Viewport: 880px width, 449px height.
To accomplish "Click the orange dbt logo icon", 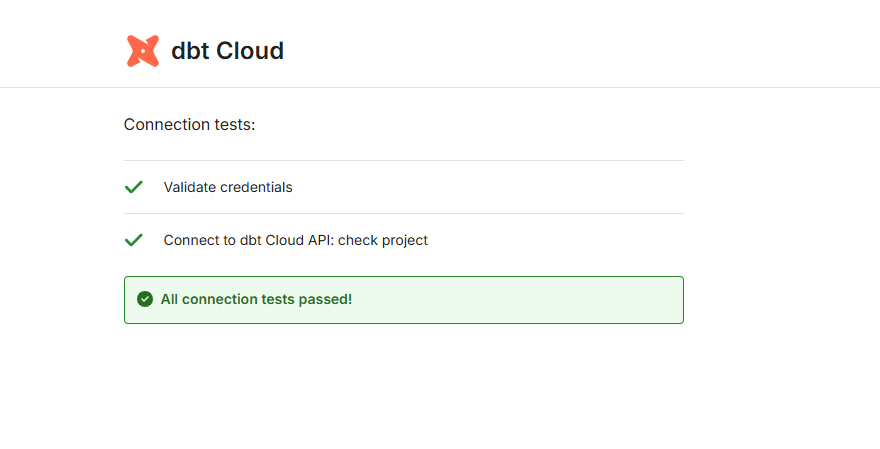I will coord(143,51).
